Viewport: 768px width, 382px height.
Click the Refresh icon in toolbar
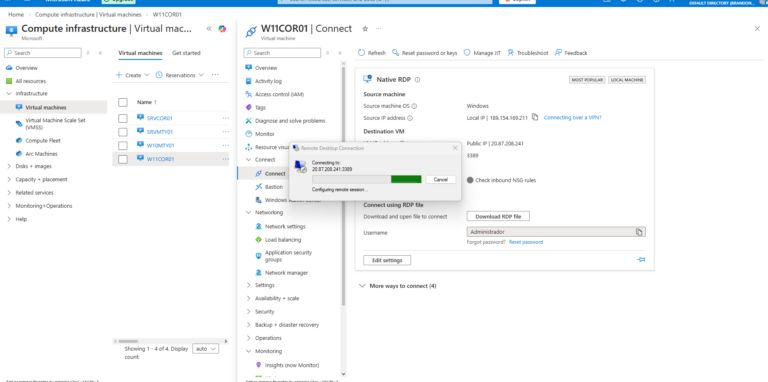(361, 53)
